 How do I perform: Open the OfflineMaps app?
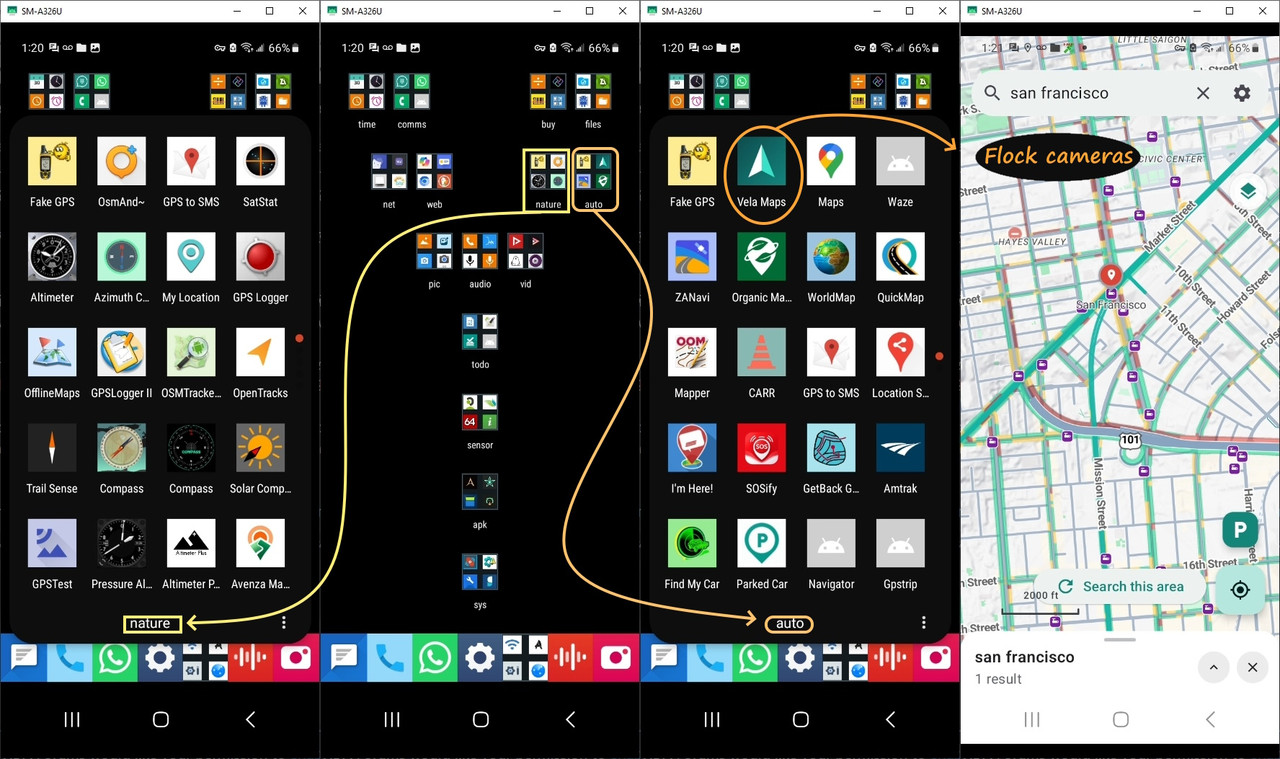click(x=52, y=352)
